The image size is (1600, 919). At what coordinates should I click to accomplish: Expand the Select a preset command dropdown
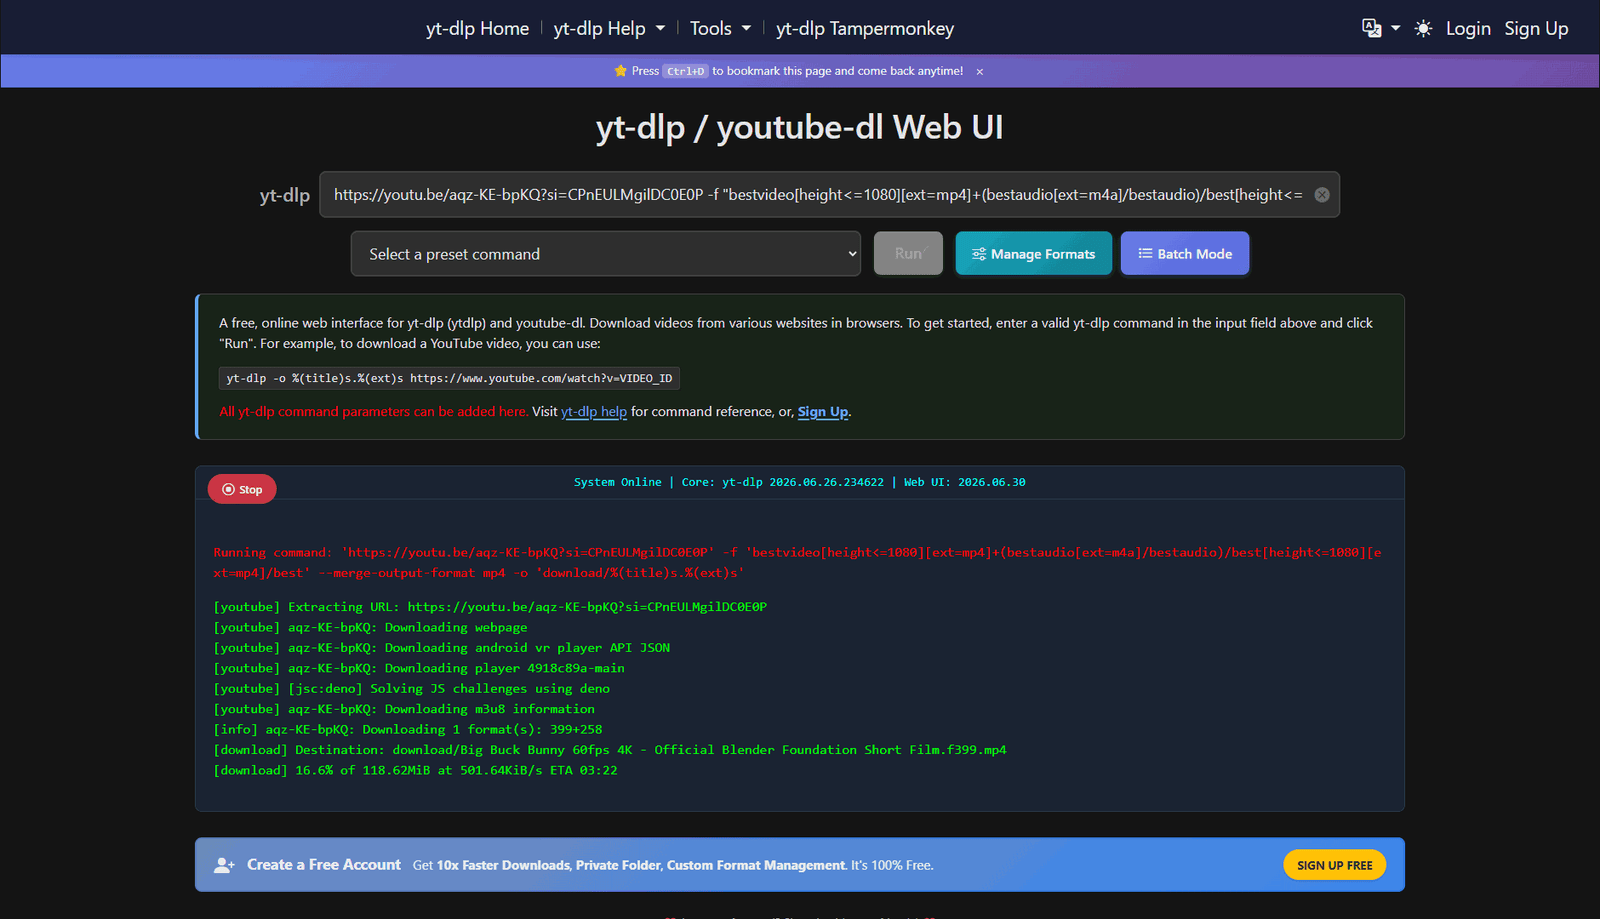605,254
